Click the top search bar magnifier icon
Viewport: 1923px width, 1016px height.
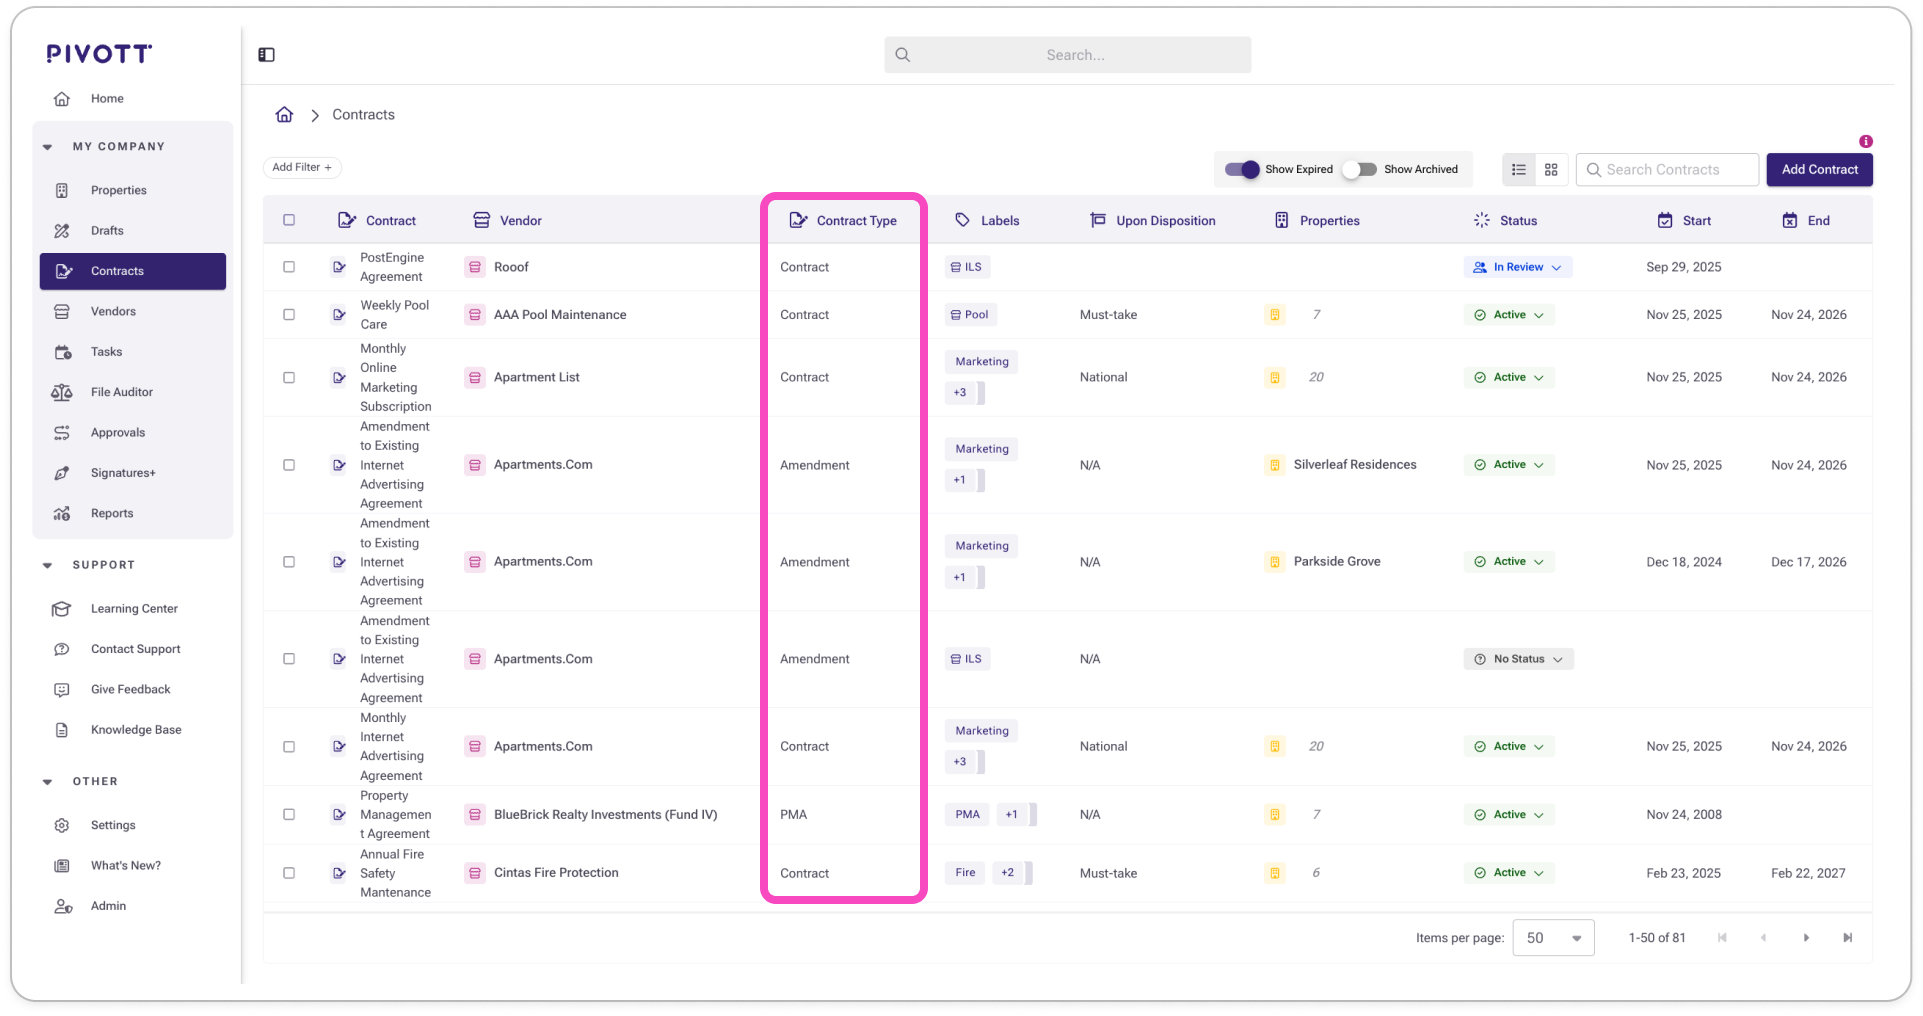pyautogui.click(x=903, y=55)
